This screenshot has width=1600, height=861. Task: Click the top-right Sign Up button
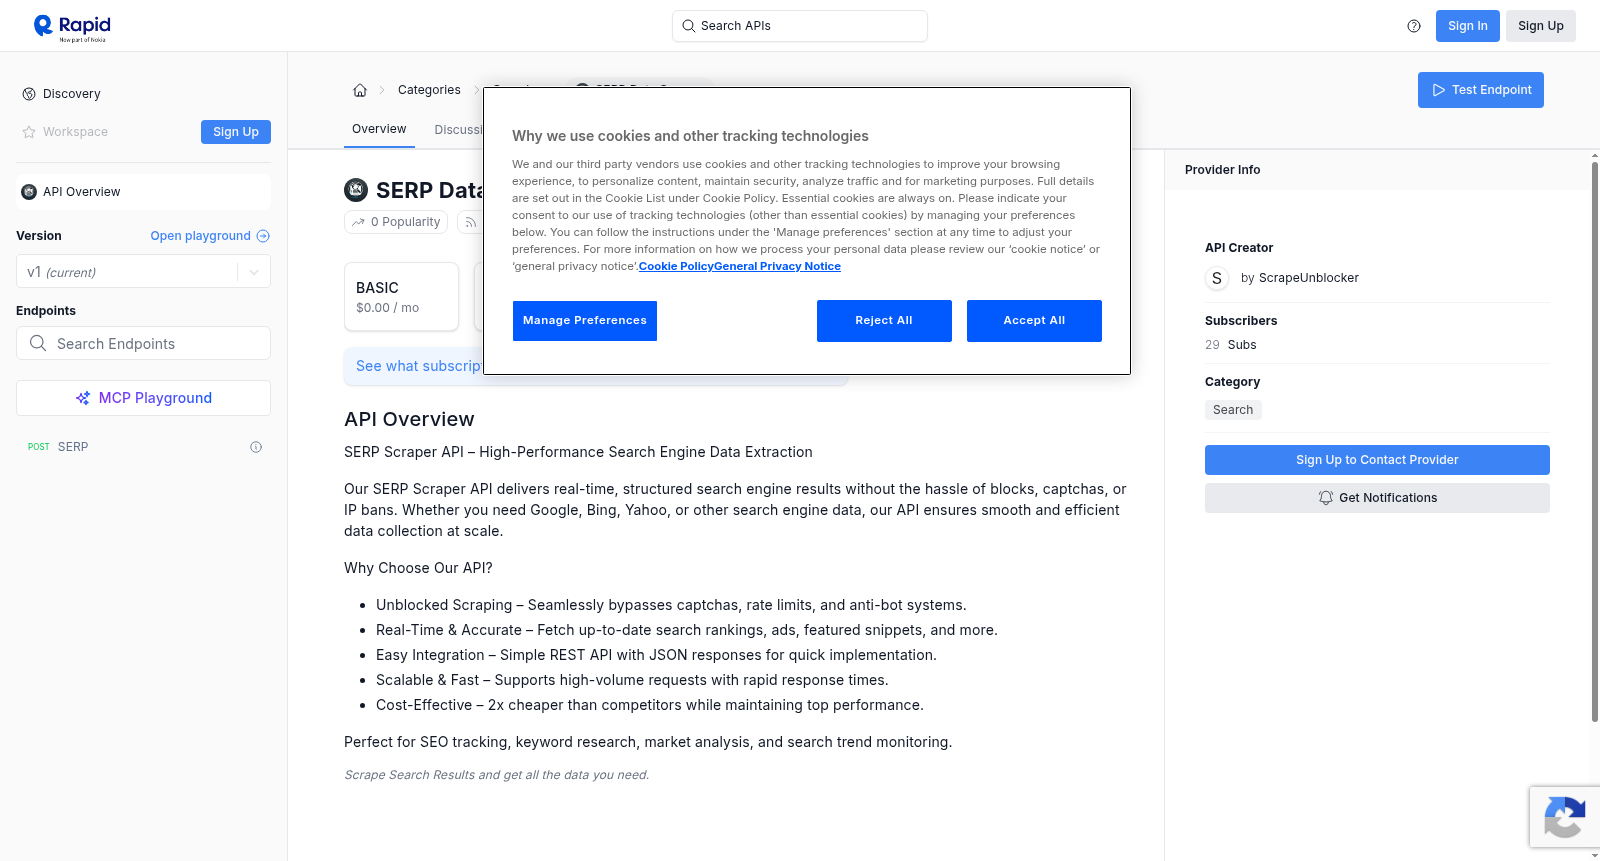point(1541,26)
